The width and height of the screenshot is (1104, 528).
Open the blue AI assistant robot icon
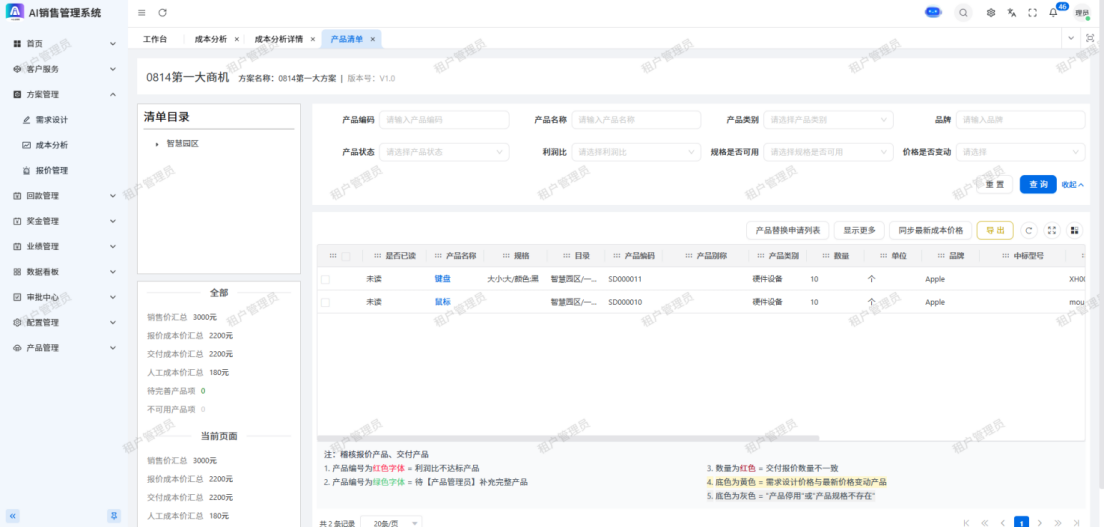pos(933,12)
